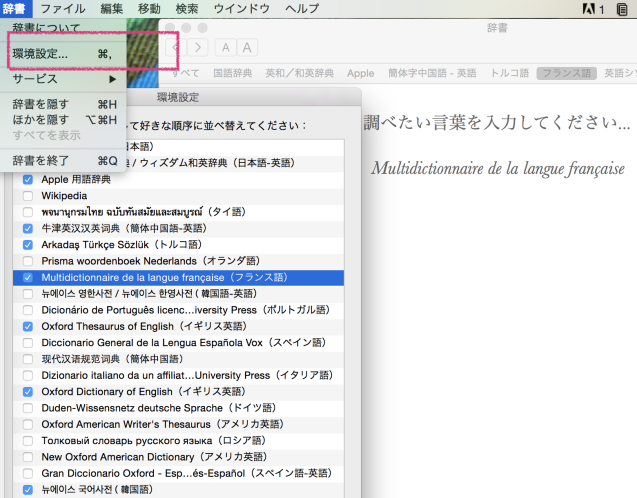Viewport: 637px width, 498px height.
Task: Enable 现代汉语规范词典 checkbox
Action: point(28,359)
